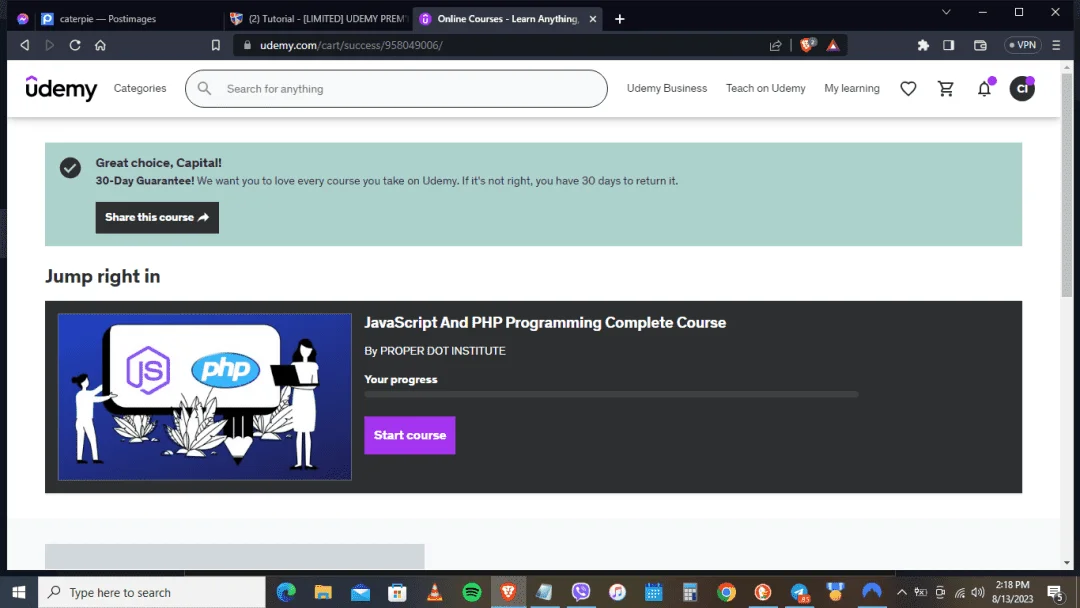Open the taskbar clock showing 2:18 PM
Viewport: 1080px width, 608px height.
[x=1012, y=592]
